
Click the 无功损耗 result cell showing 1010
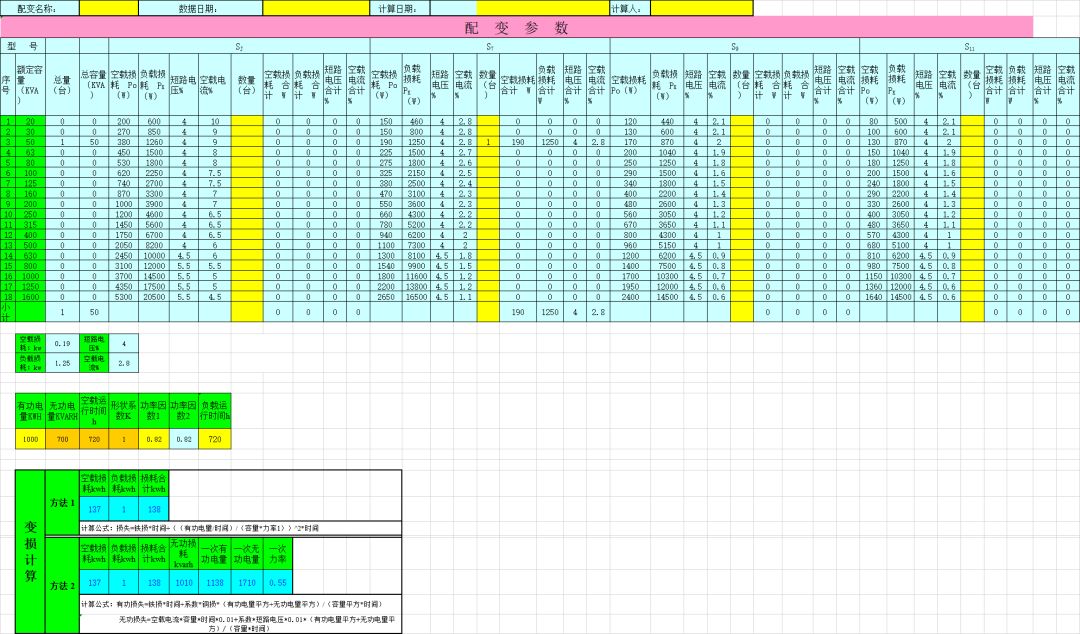(x=184, y=582)
